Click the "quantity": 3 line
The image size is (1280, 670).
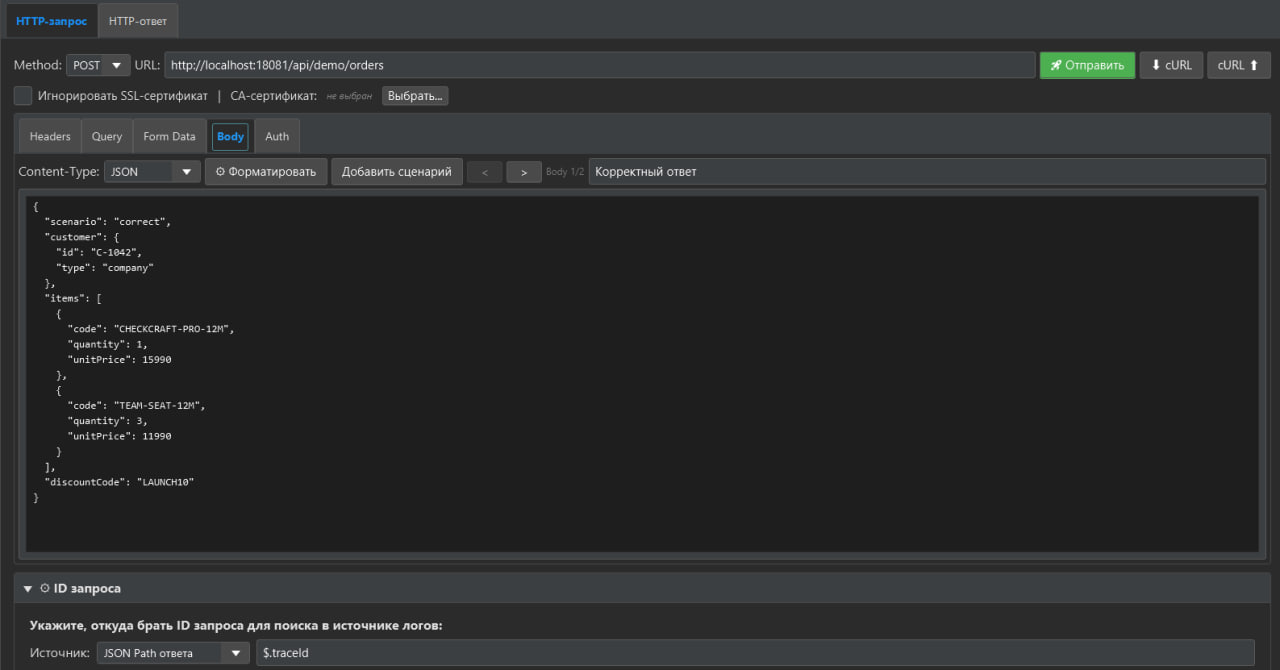(107, 421)
